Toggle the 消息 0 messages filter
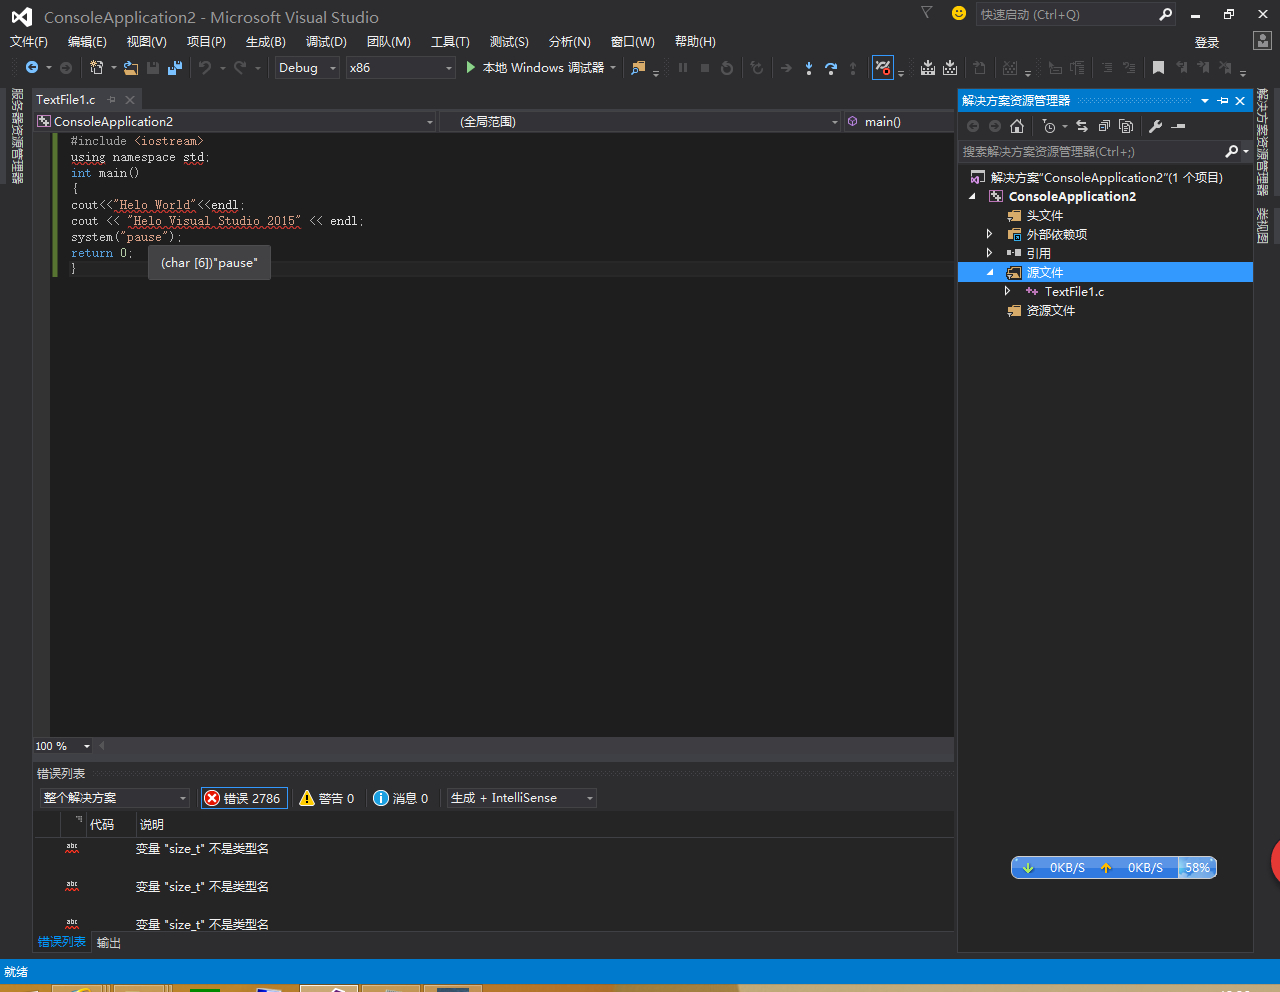The image size is (1280, 992). point(401,798)
